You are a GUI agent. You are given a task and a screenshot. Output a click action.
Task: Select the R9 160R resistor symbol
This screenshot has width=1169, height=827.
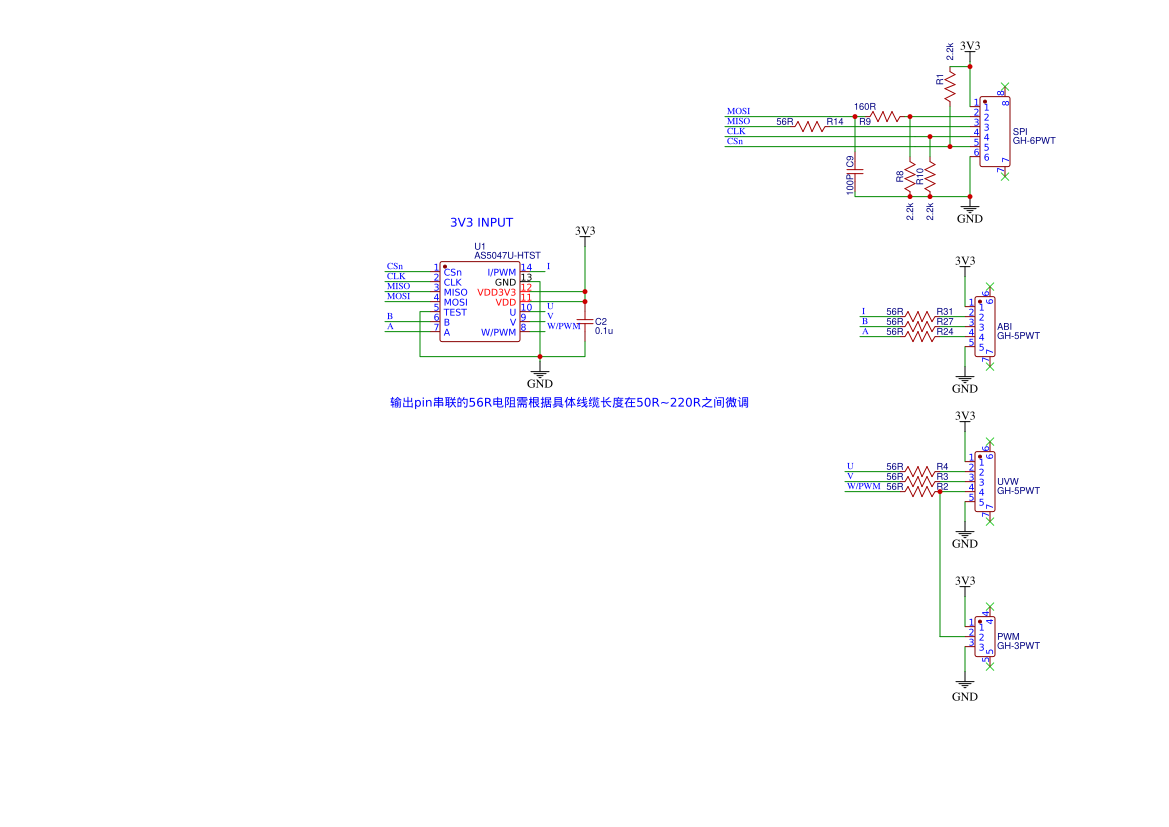pyautogui.click(x=886, y=117)
